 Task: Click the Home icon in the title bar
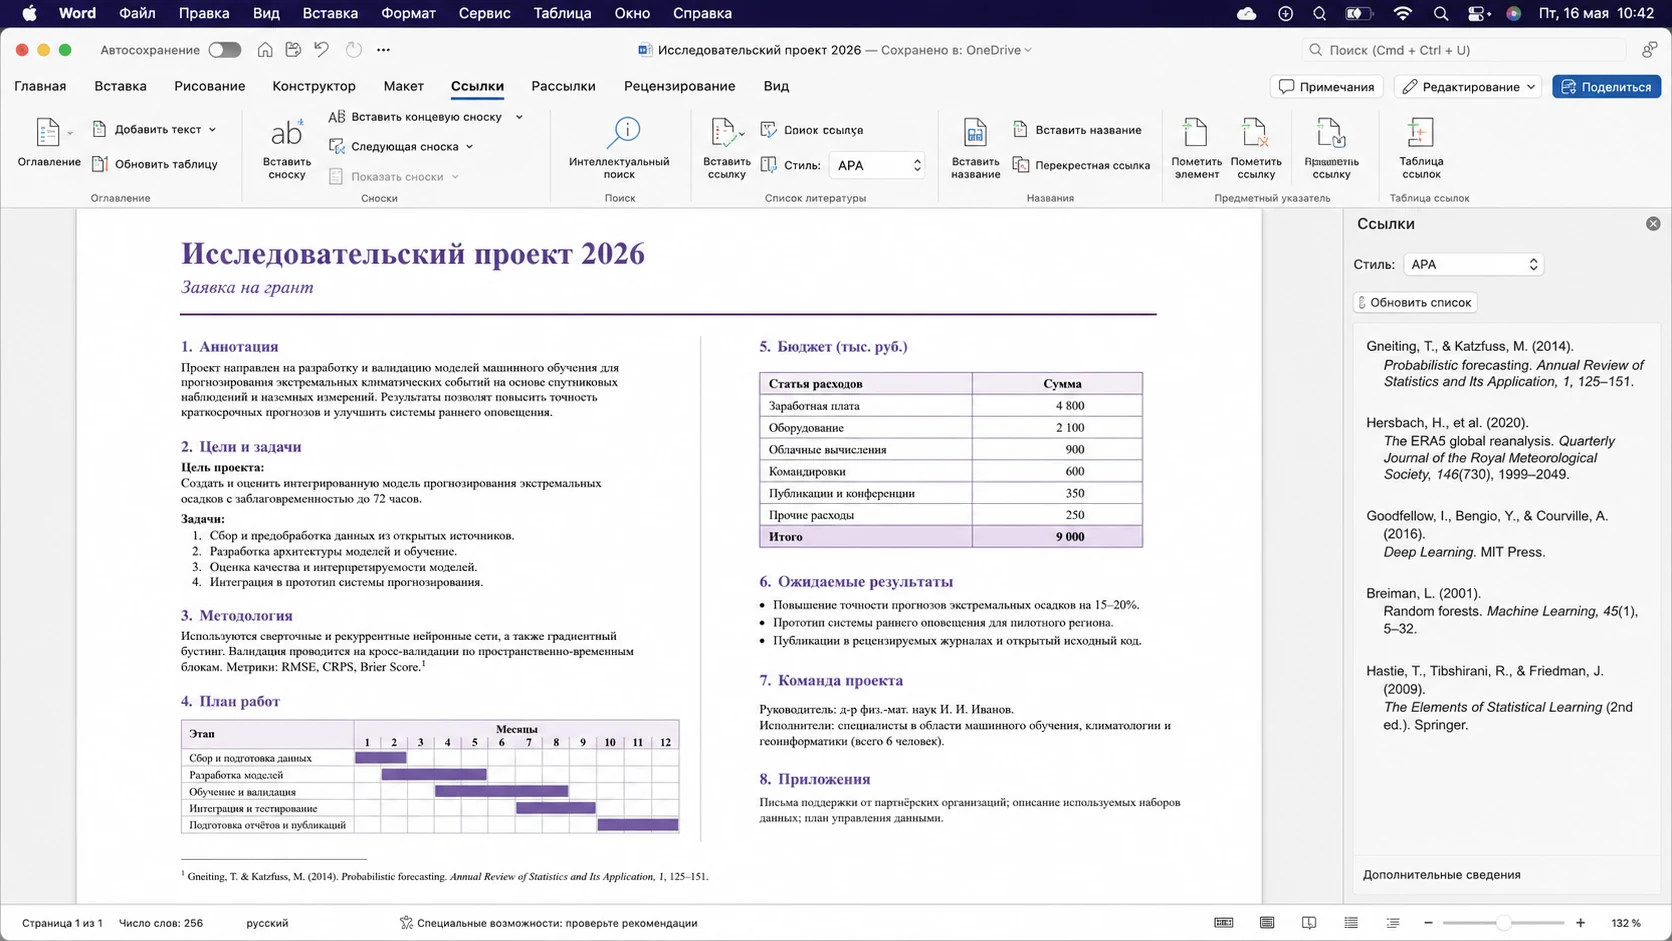(x=265, y=50)
